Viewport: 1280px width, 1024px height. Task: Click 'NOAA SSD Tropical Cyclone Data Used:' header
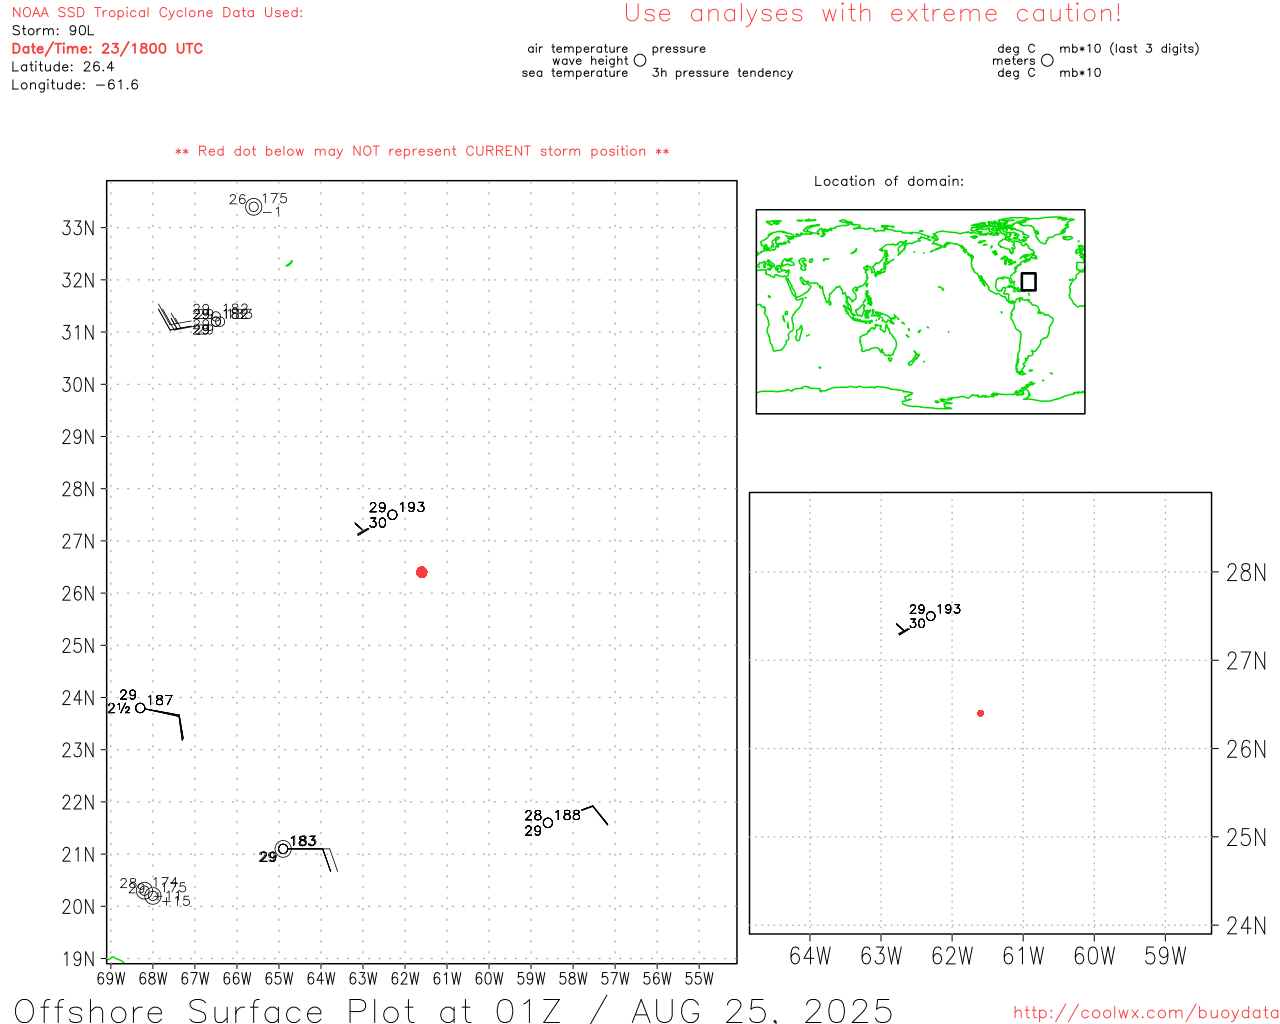click(x=157, y=13)
